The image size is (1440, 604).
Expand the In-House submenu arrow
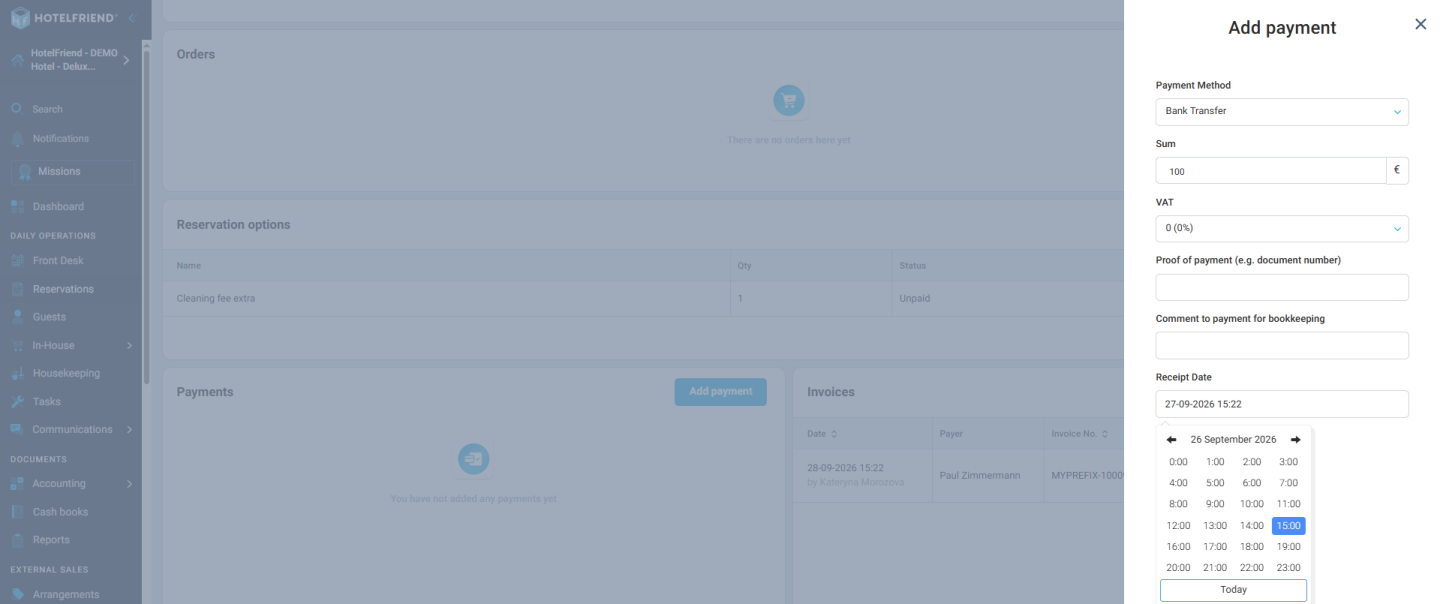point(130,346)
